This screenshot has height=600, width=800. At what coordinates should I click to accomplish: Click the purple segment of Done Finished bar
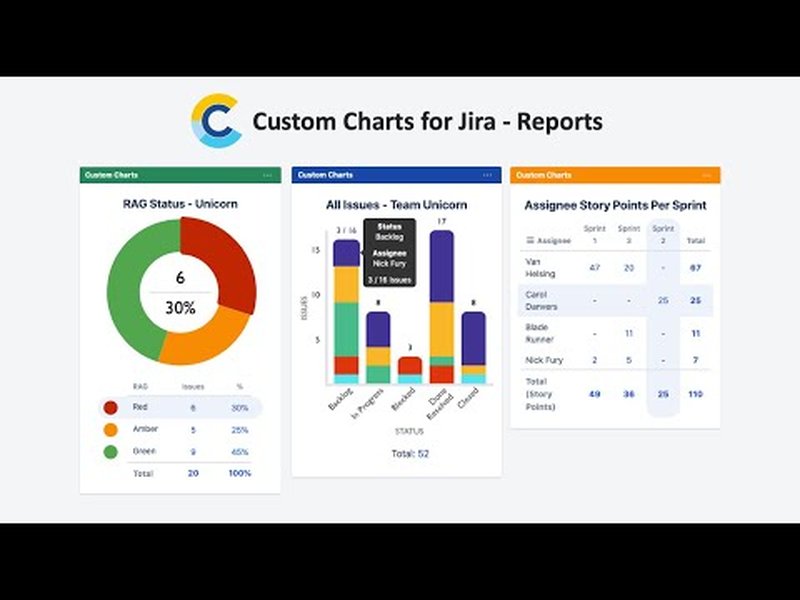coord(442,266)
